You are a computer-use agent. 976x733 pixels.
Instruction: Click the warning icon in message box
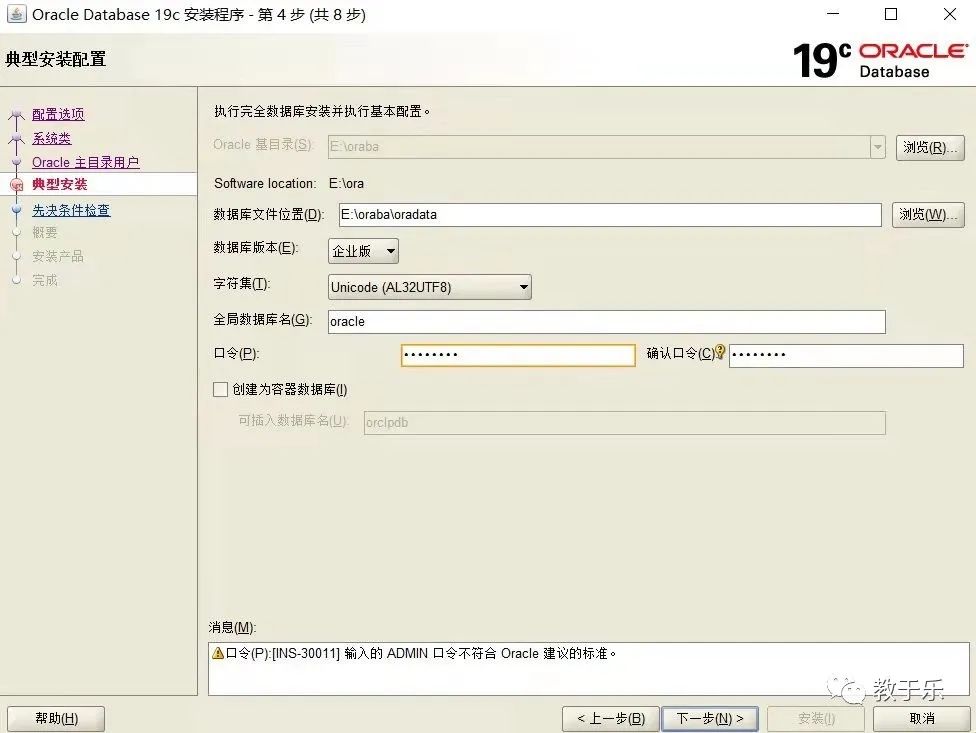pos(217,653)
